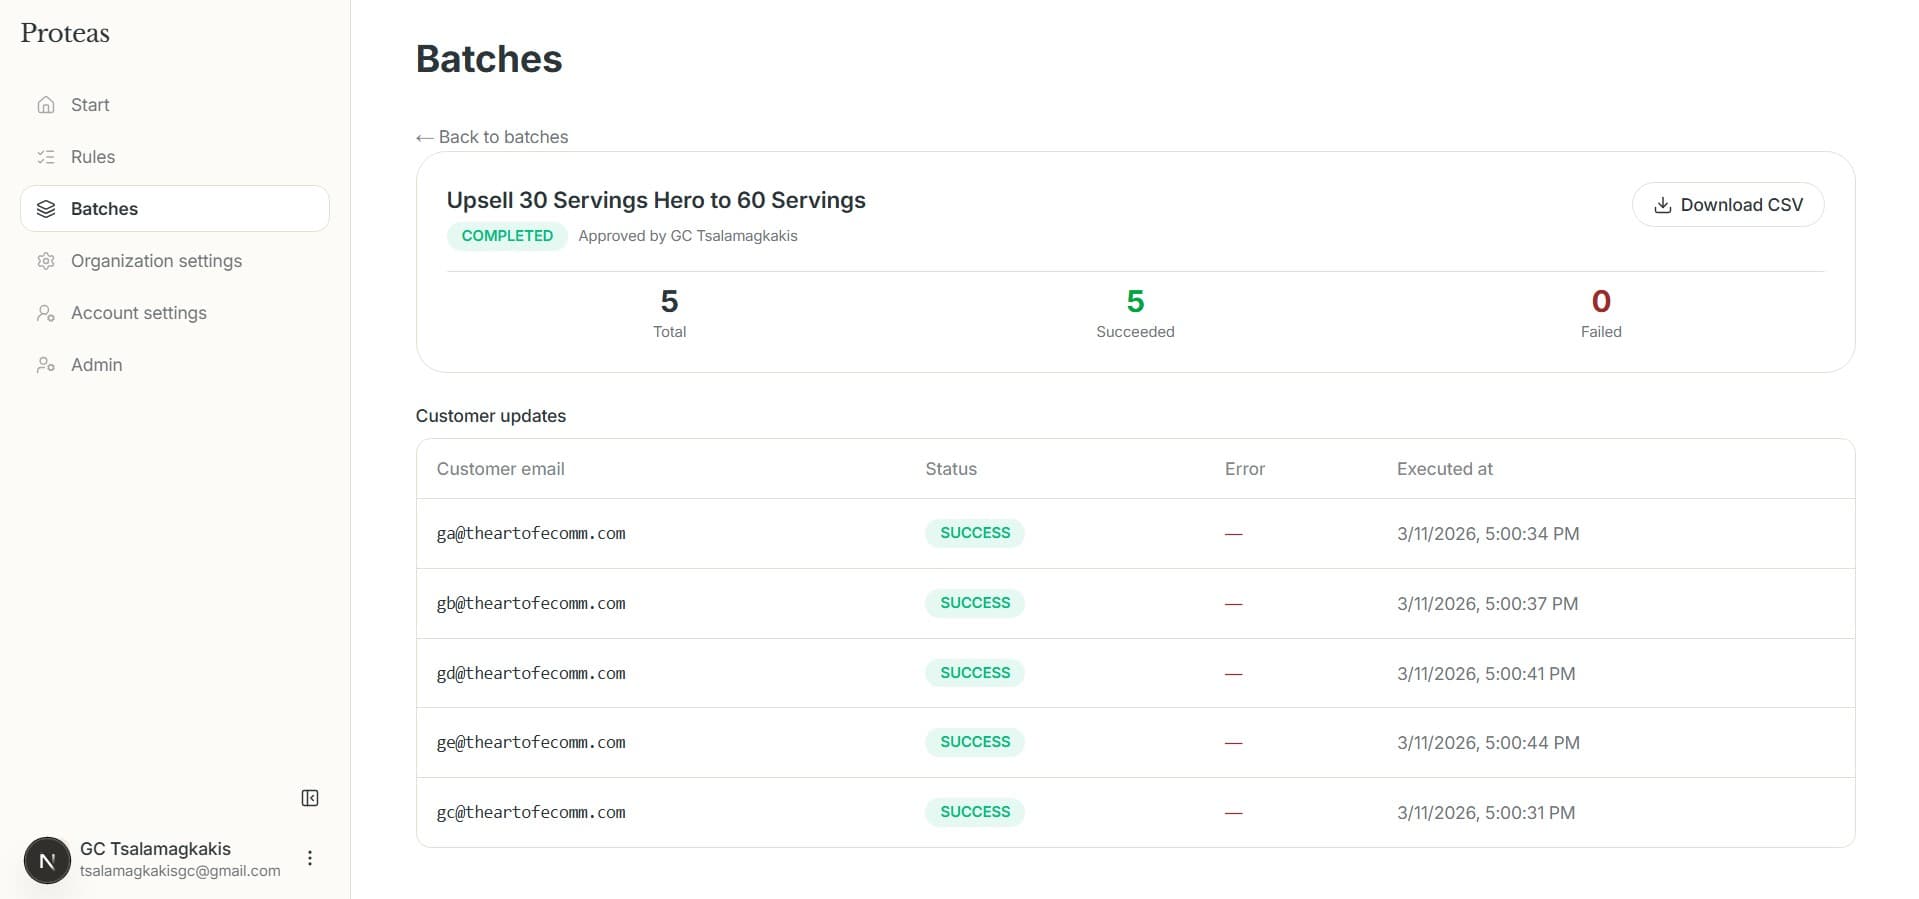This screenshot has width=1919, height=899.
Task: Click timestamp 3/11/2026, 5:00:41 PM
Action: [1486, 674]
